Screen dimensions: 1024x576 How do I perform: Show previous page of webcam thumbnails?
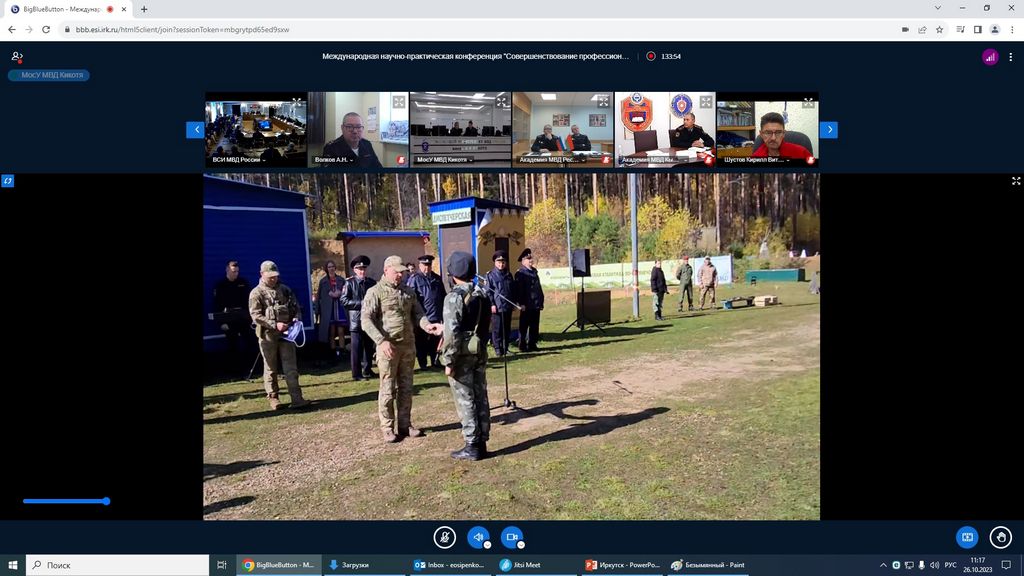pyautogui.click(x=196, y=130)
